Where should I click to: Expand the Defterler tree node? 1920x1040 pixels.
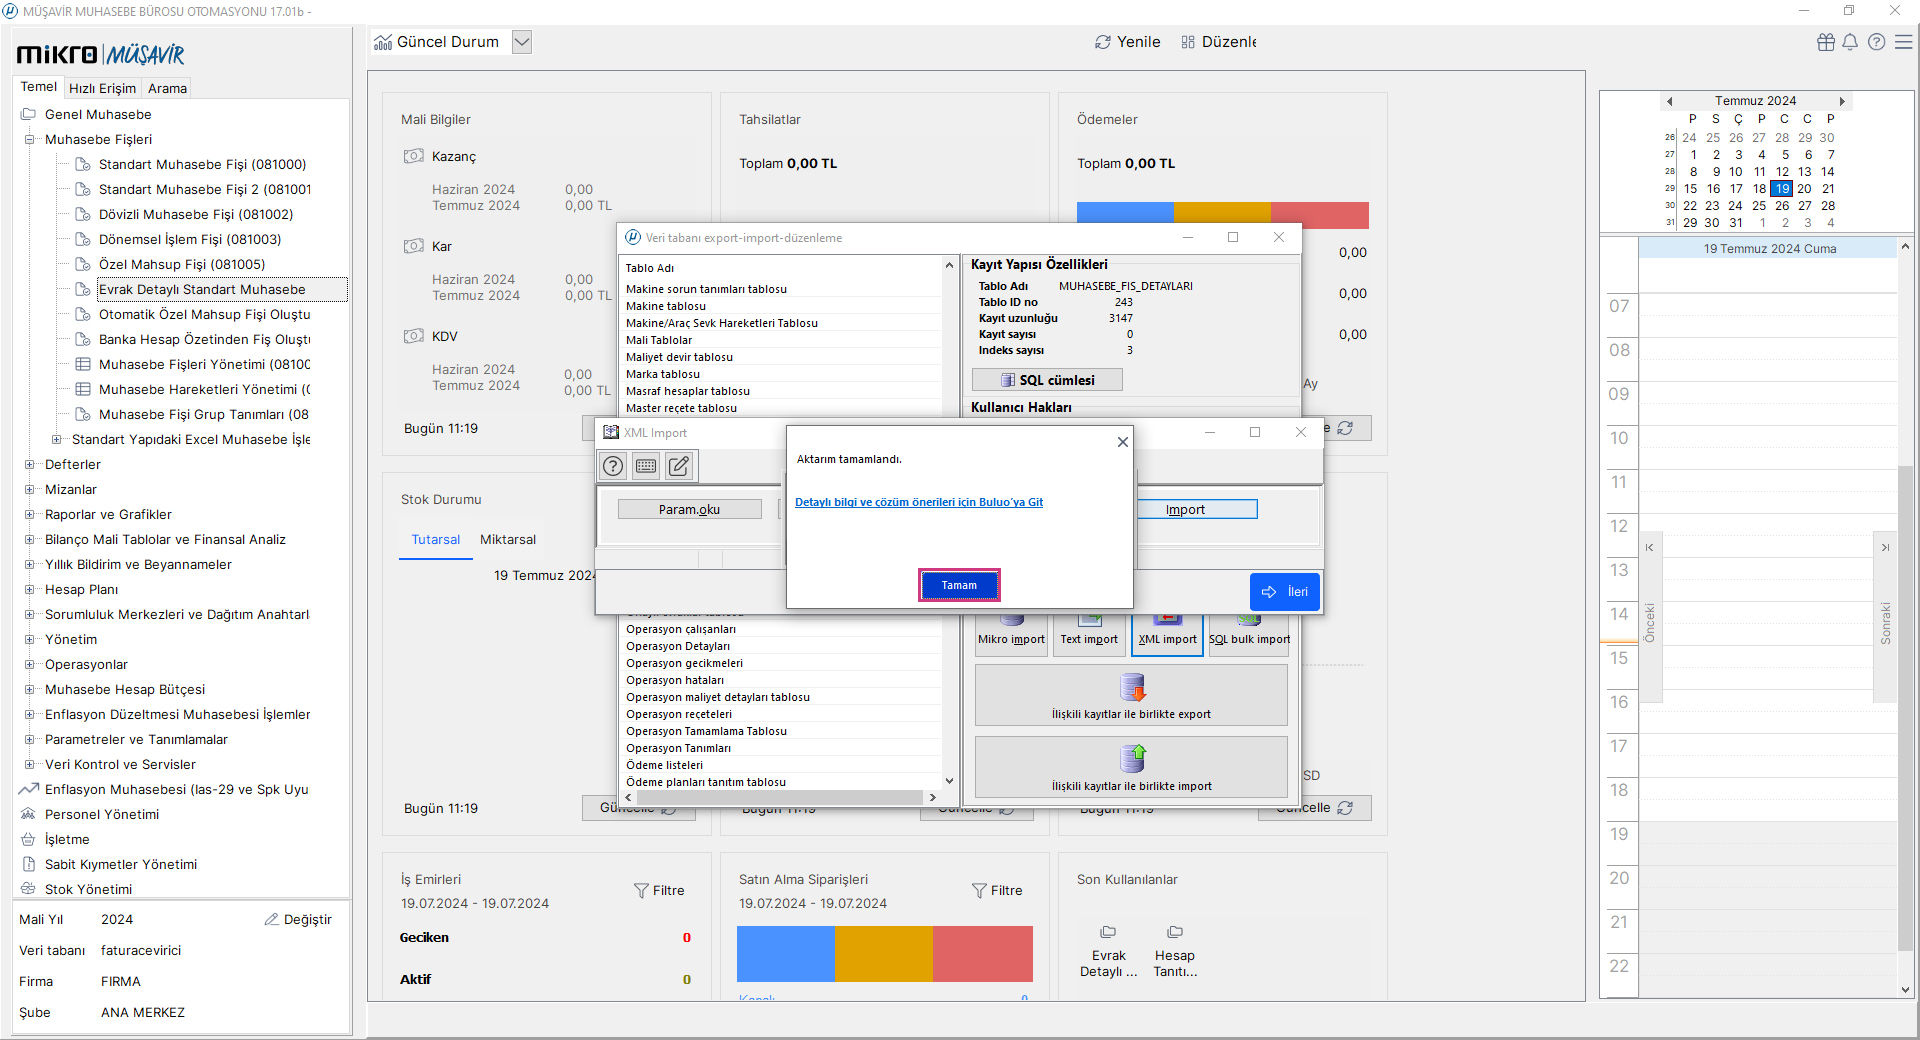tap(29, 465)
